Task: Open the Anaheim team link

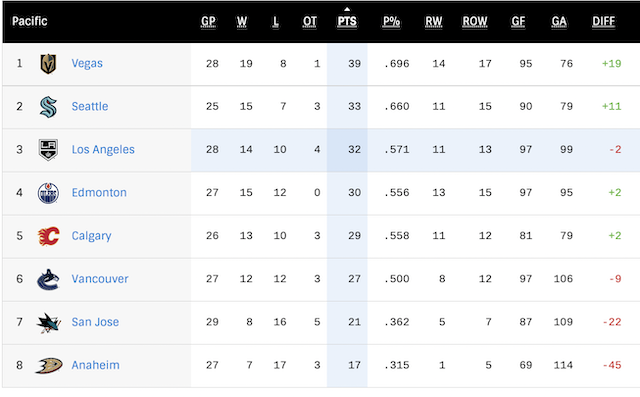Action: (x=96, y=365)
